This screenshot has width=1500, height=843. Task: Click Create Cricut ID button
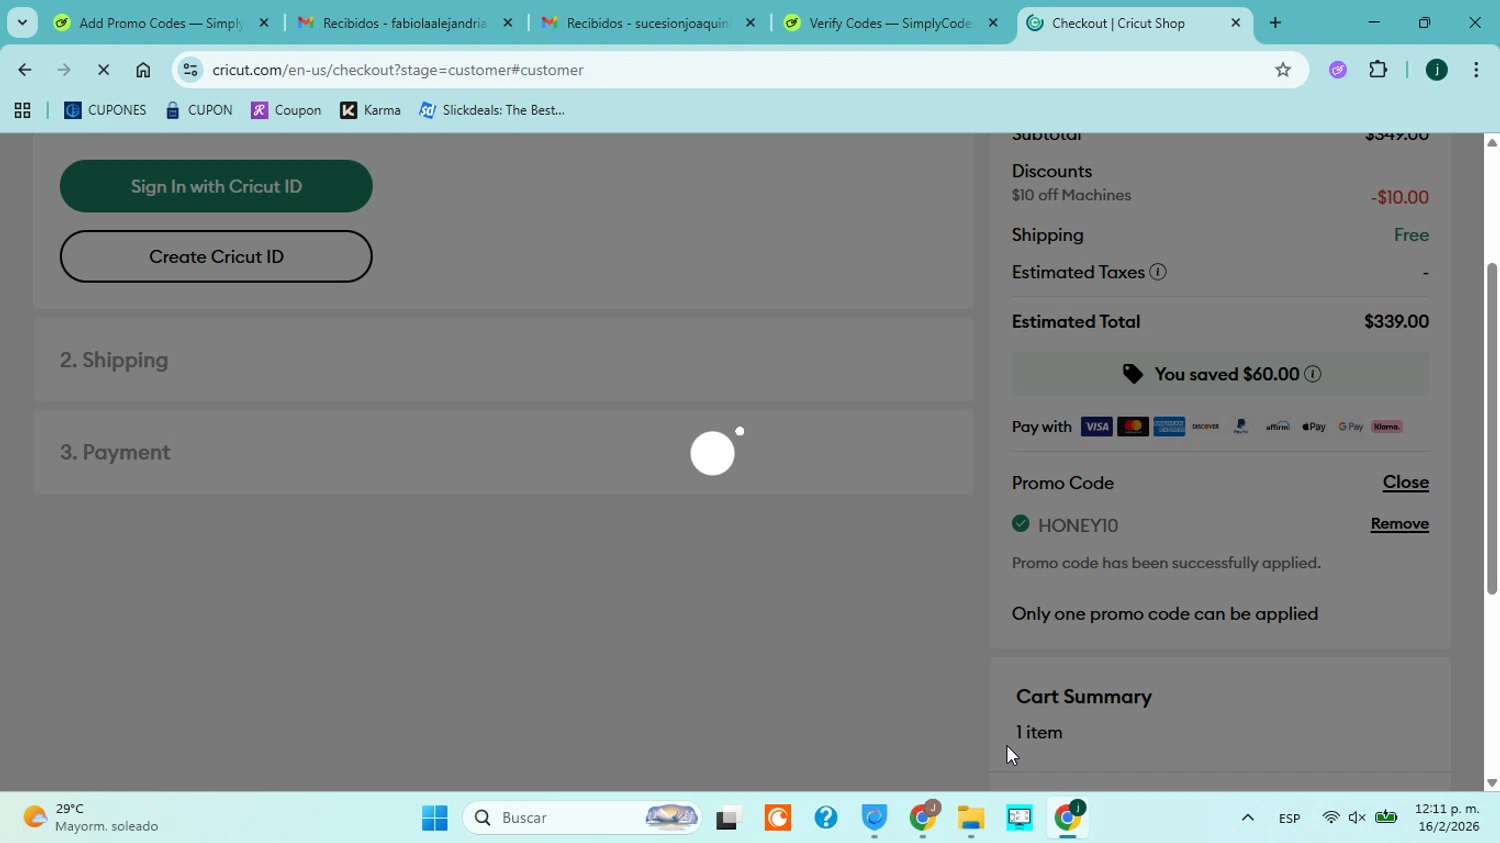(x=216, y=257)
